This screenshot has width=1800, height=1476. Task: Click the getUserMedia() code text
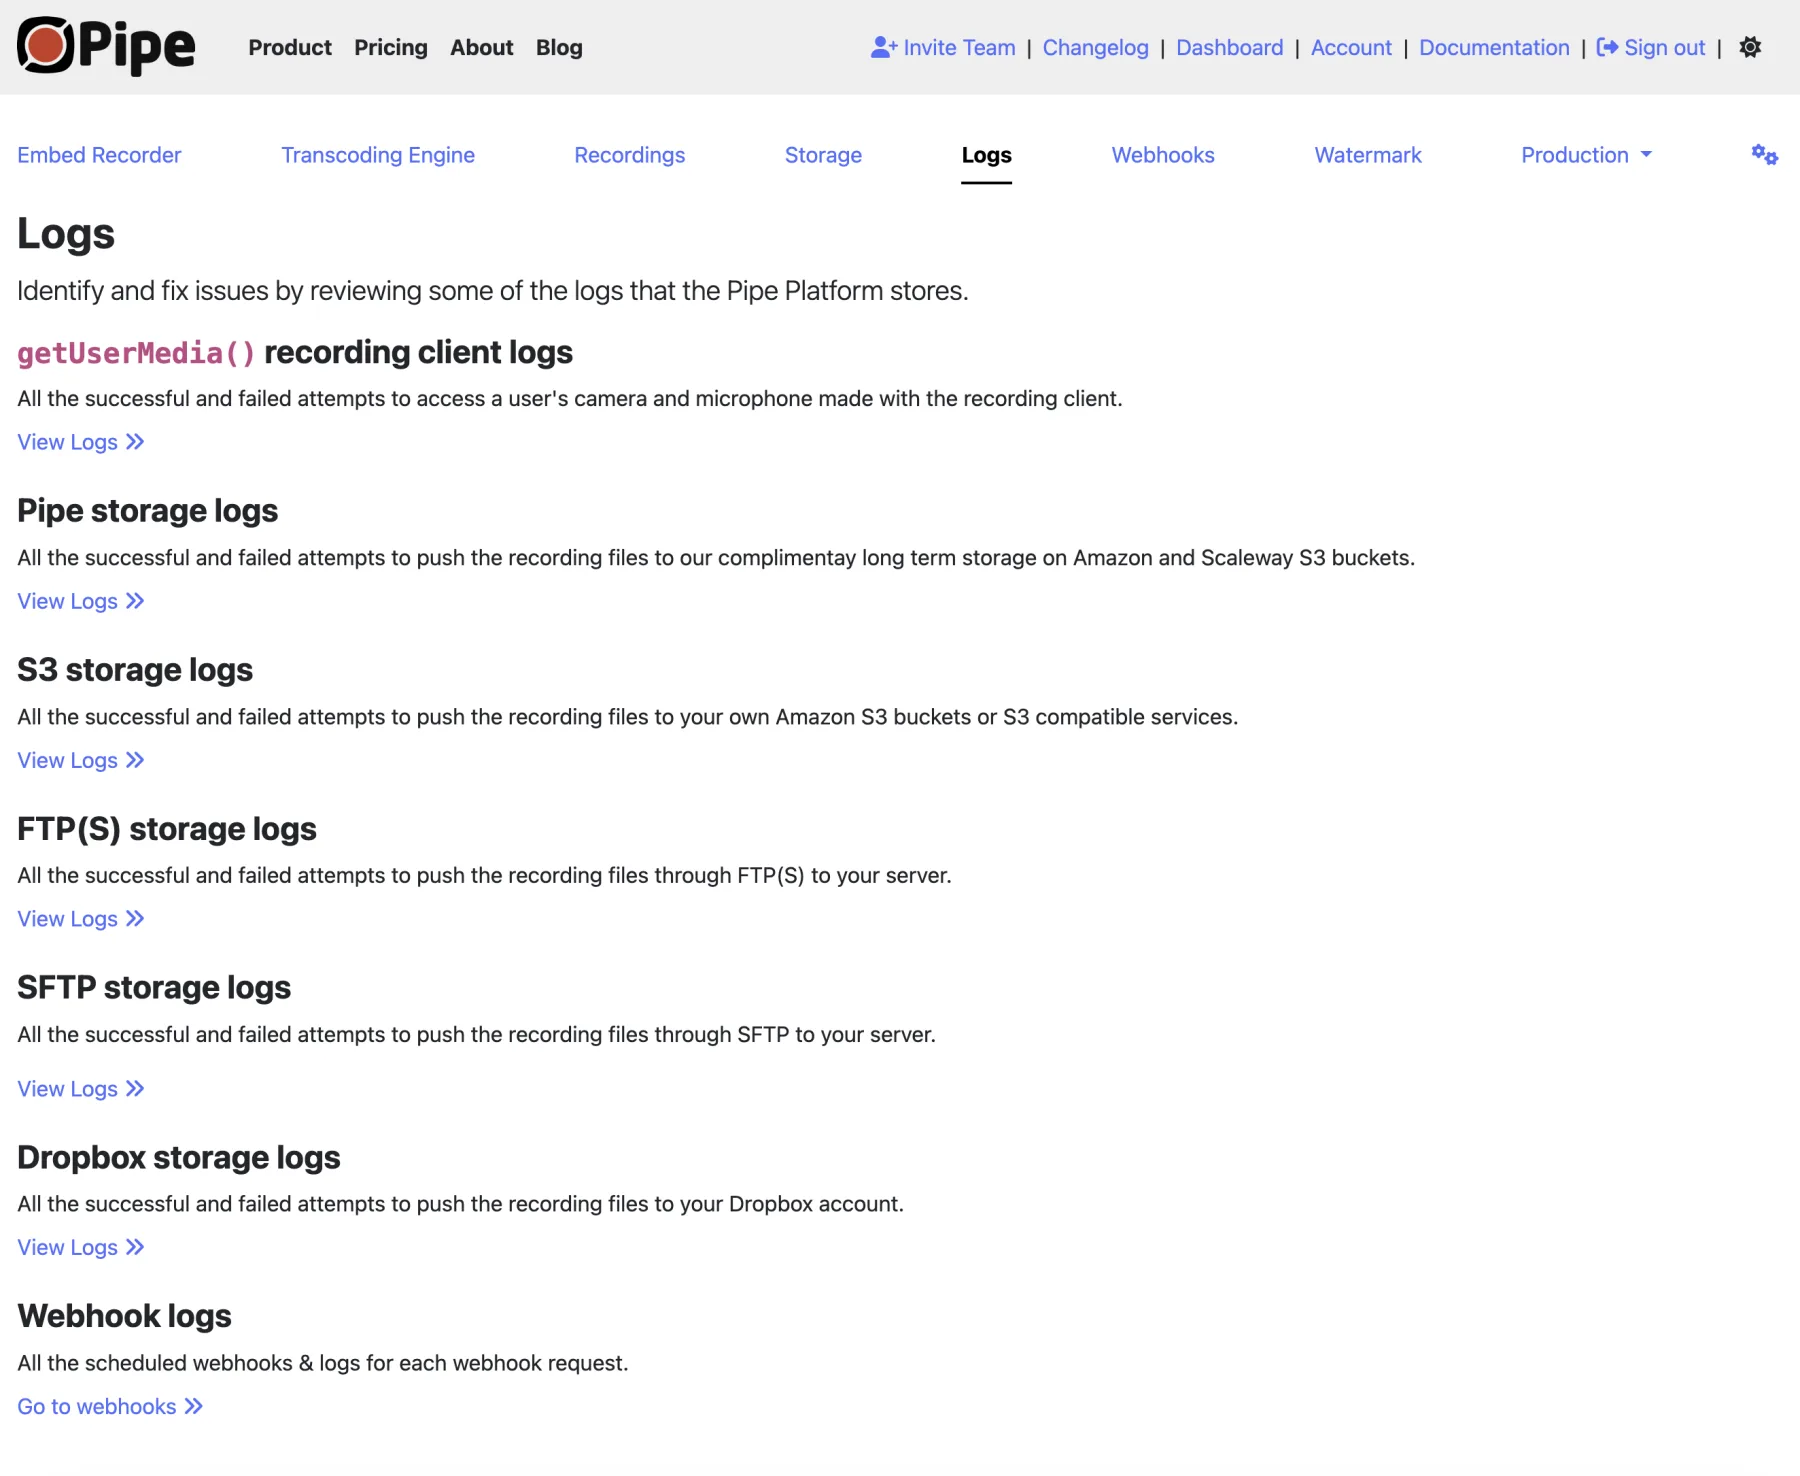click(x=136, y=353)
